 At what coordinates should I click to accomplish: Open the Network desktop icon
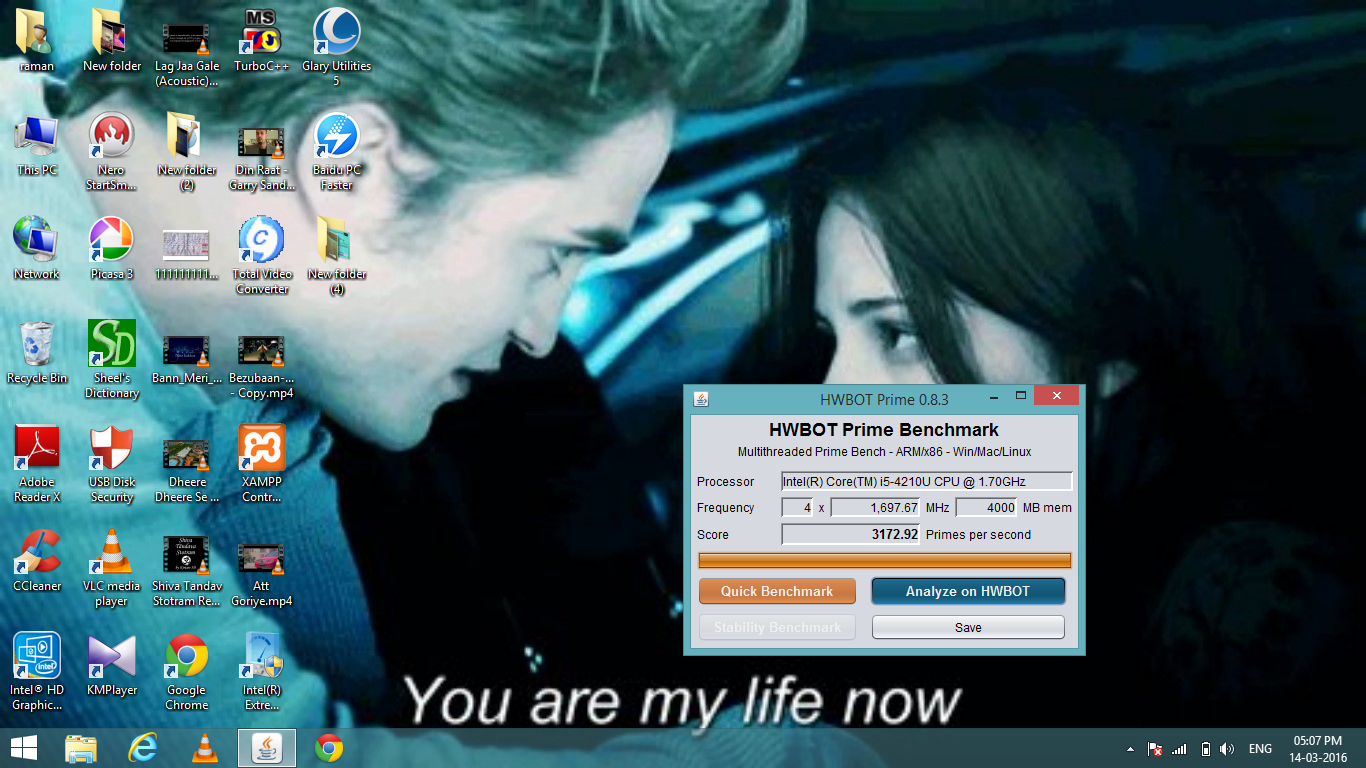(x=37, y=239)
